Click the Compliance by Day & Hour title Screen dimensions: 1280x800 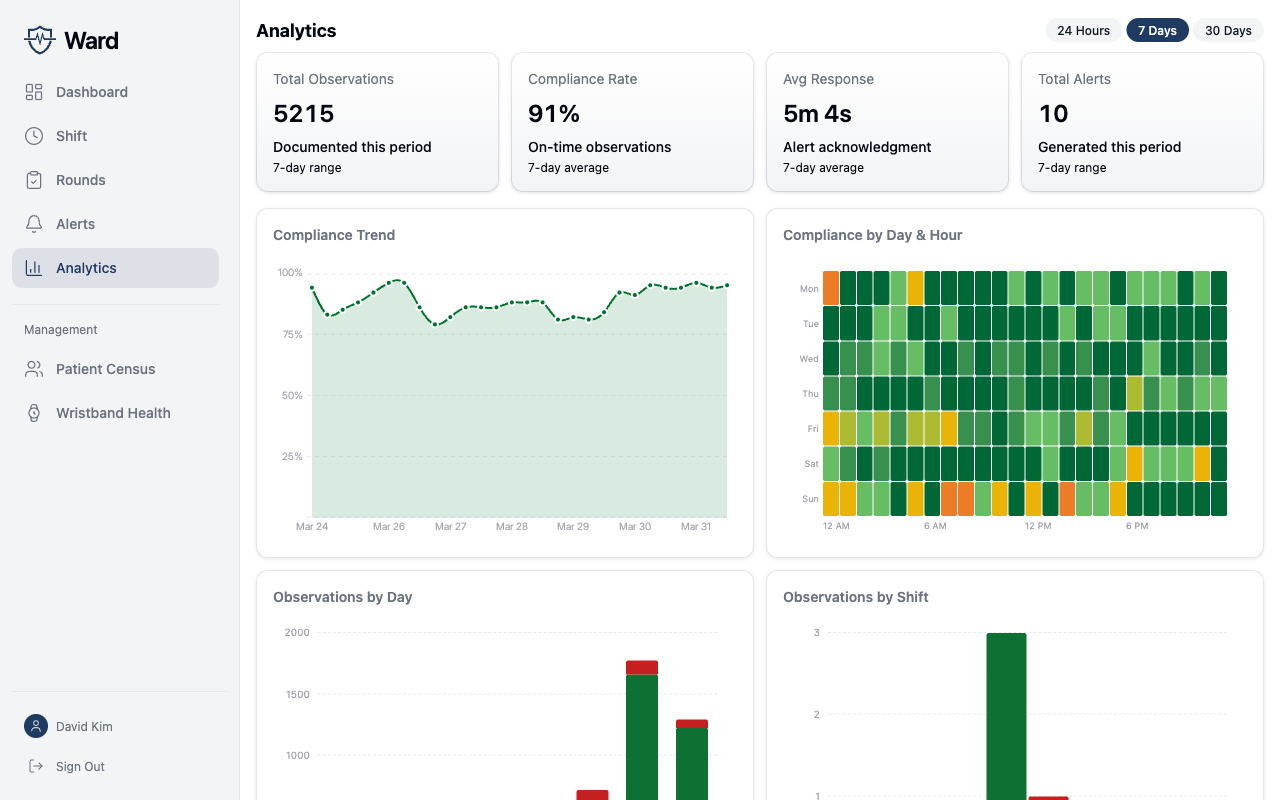point(872,235)
